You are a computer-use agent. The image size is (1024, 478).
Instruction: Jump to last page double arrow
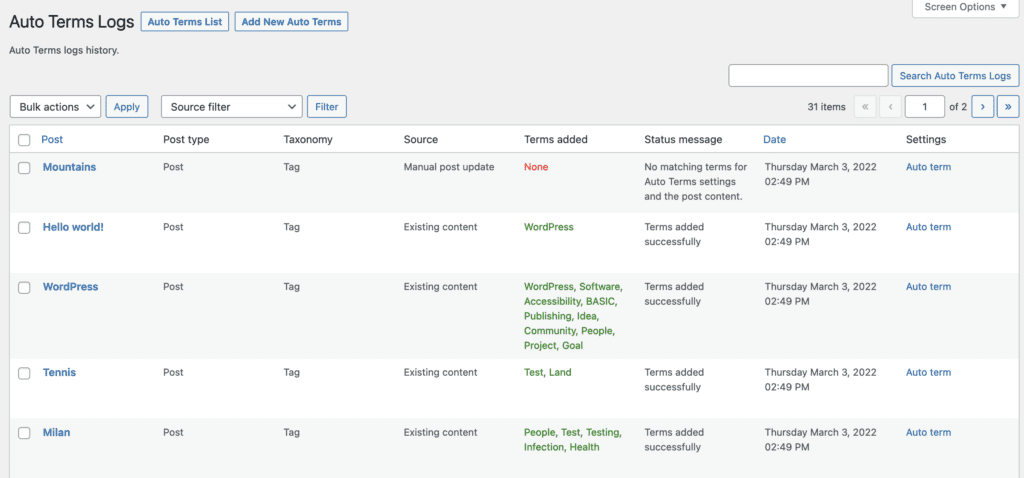1008,106
